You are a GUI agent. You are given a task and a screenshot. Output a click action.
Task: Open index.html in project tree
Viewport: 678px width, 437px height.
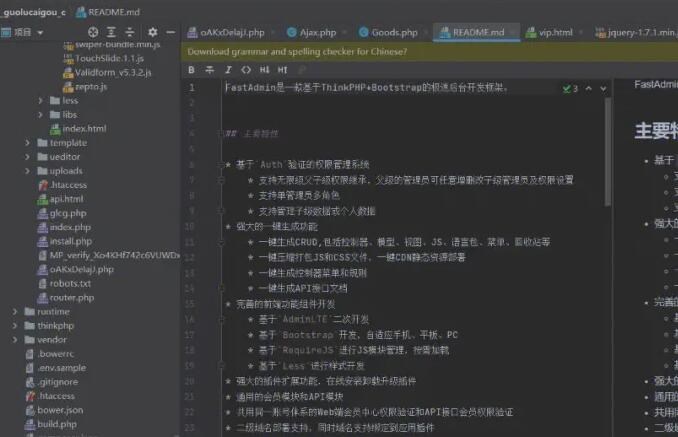(78, 129)
